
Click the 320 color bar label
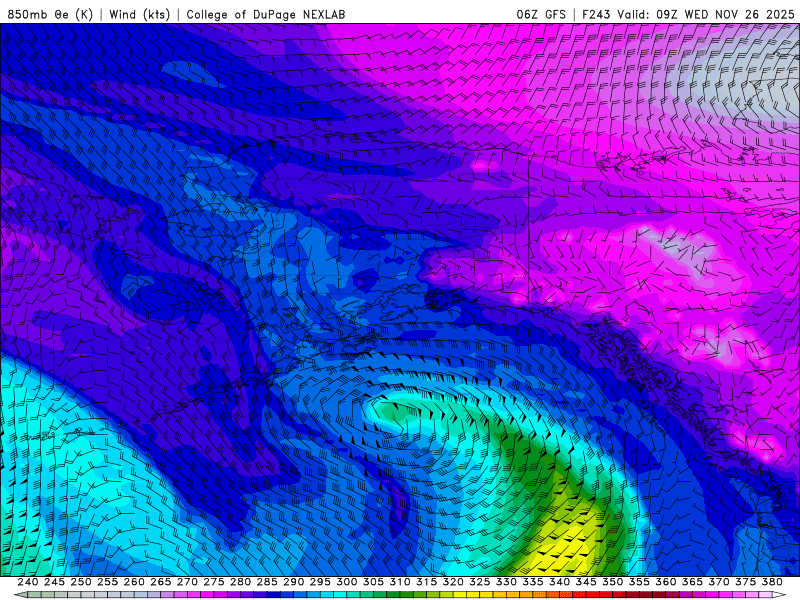[453, 582]
